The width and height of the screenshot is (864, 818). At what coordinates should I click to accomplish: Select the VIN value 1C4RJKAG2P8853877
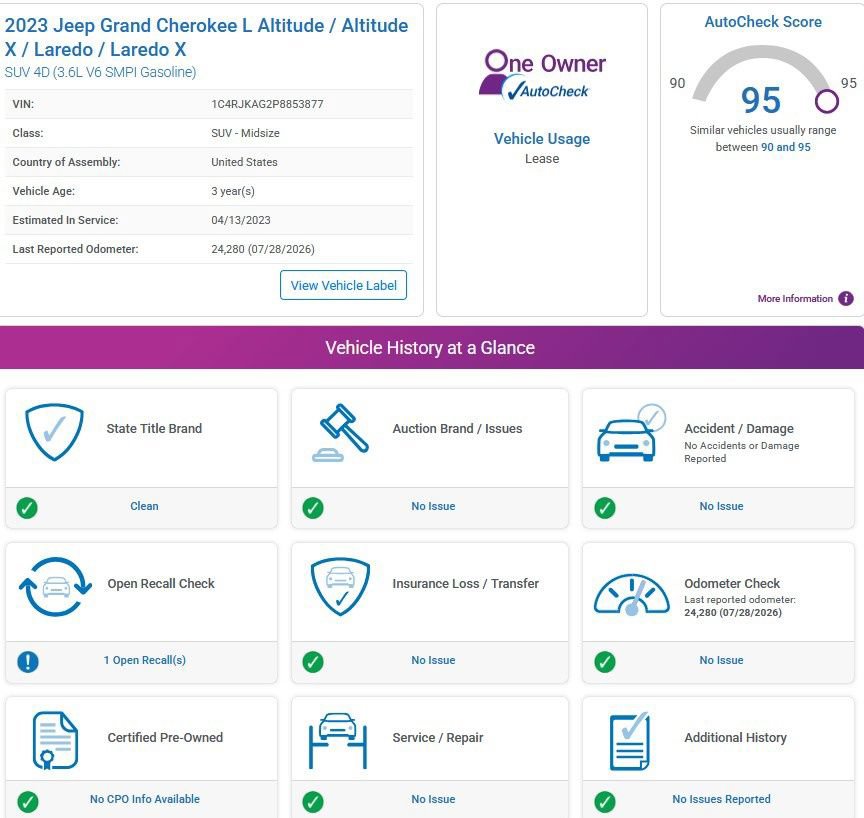pos(267,104)
